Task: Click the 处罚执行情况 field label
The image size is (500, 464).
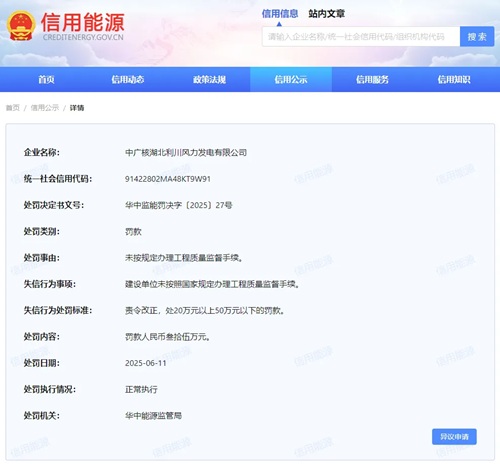Action: [50, 389]
